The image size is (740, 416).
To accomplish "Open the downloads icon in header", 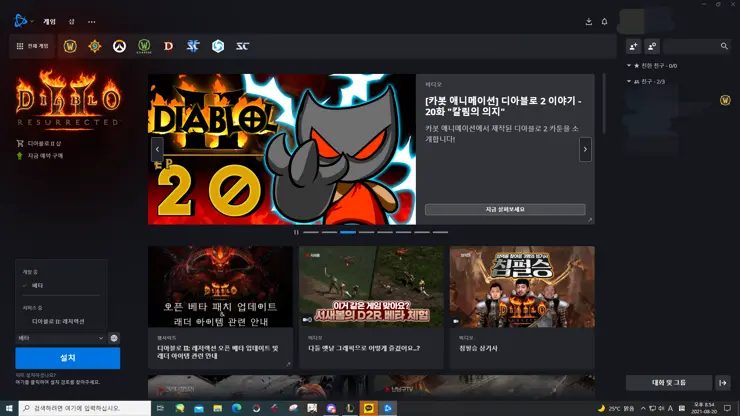I will coord(589,22).
